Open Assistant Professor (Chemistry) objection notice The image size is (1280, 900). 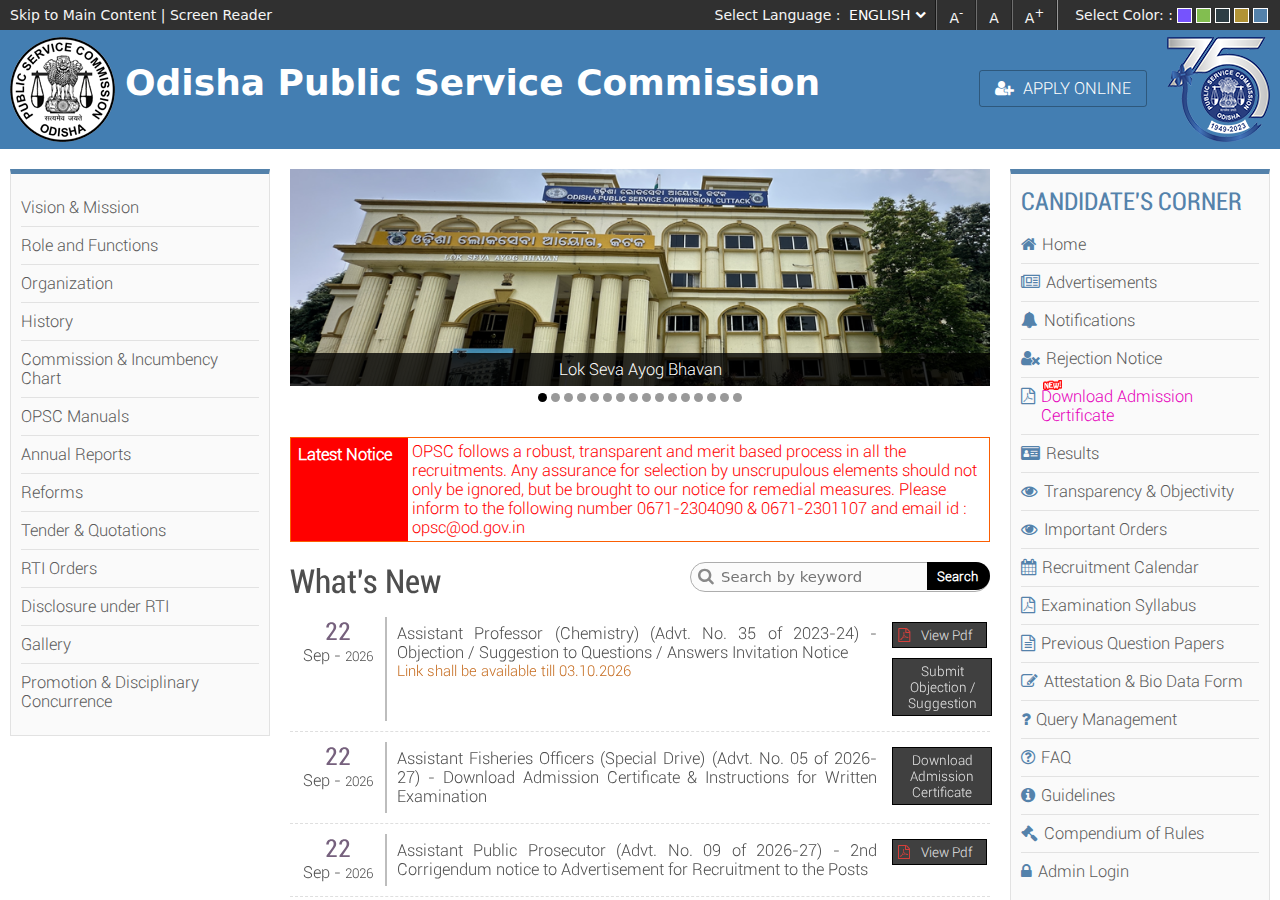point(637,643)
